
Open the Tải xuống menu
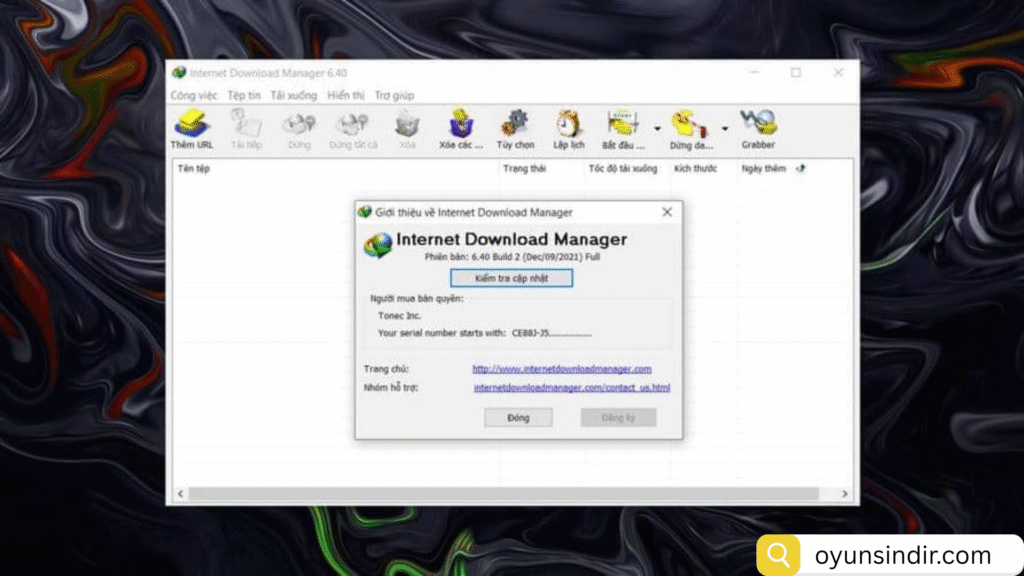click(293, 96)
